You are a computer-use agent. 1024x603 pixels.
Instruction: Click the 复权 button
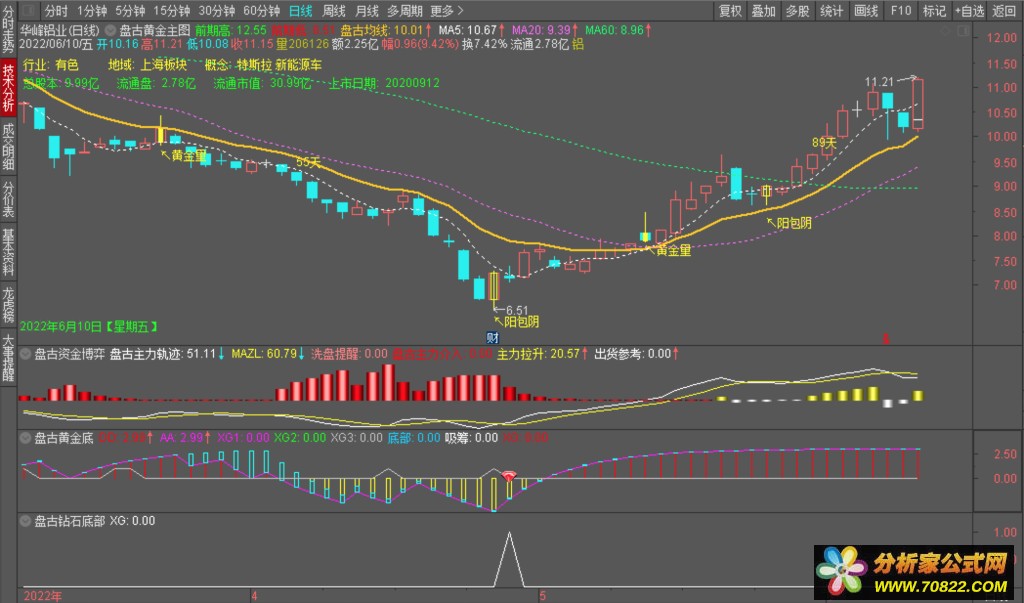click(x=730, y=10)
